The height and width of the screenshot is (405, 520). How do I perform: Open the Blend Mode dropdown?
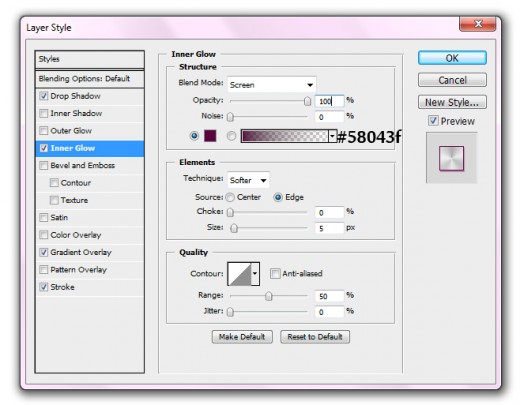[272, 85]
